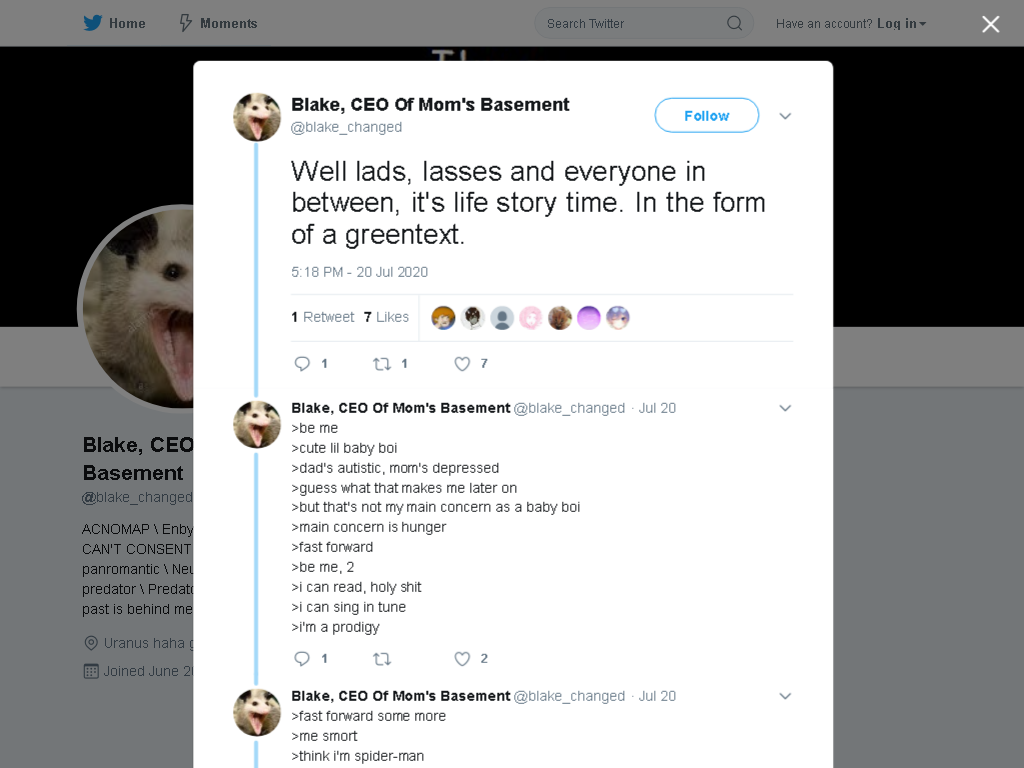Viewport: 1024px width, 768px height.
Task: Like the '>be me' tweet with 2 likes
Action: 462,659
